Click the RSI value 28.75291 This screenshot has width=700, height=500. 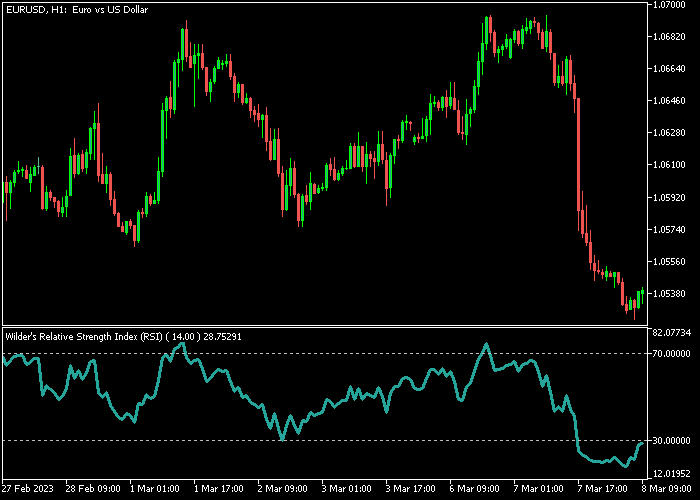(x=222, y=337)
